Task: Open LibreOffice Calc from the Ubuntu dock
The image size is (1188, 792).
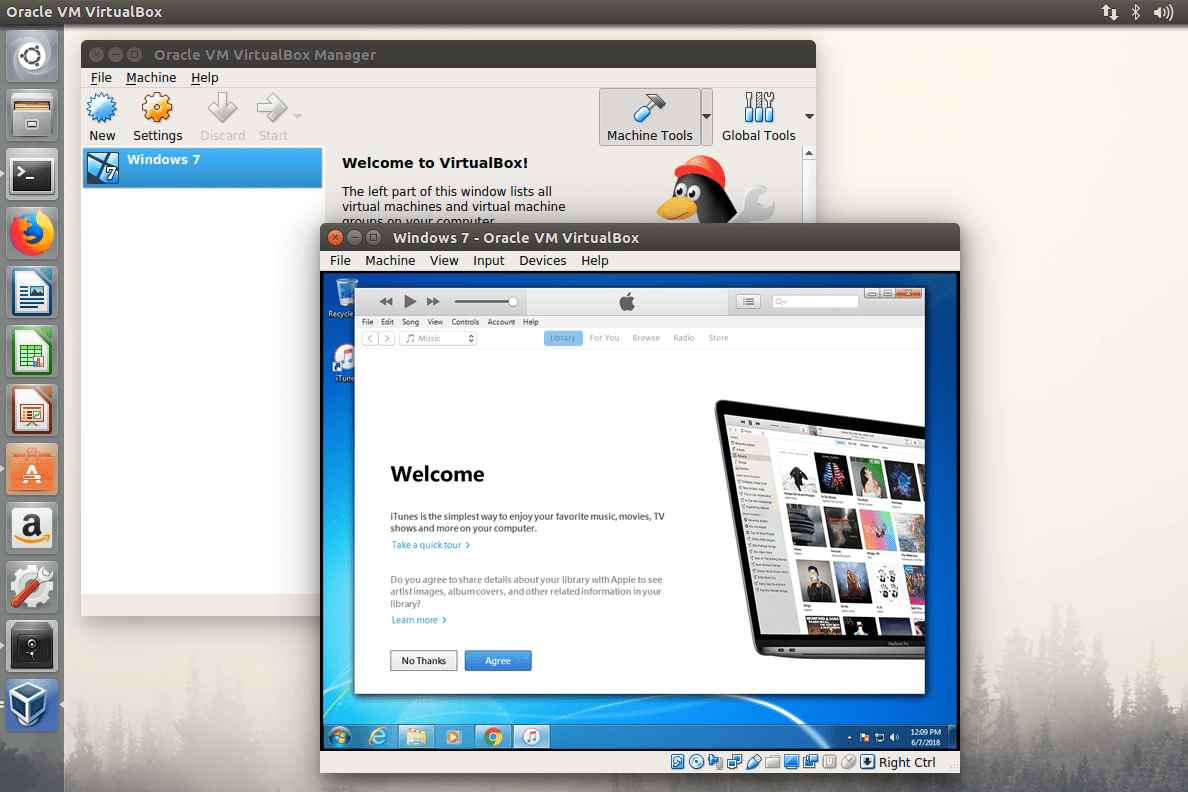Action: [x=32, y=352]
